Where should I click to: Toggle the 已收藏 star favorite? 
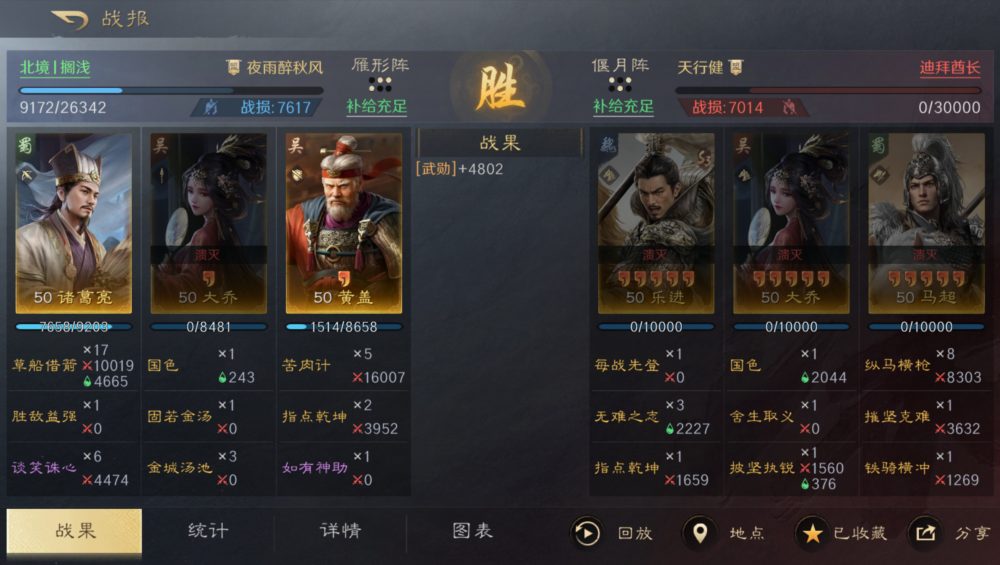coord(812,532)
